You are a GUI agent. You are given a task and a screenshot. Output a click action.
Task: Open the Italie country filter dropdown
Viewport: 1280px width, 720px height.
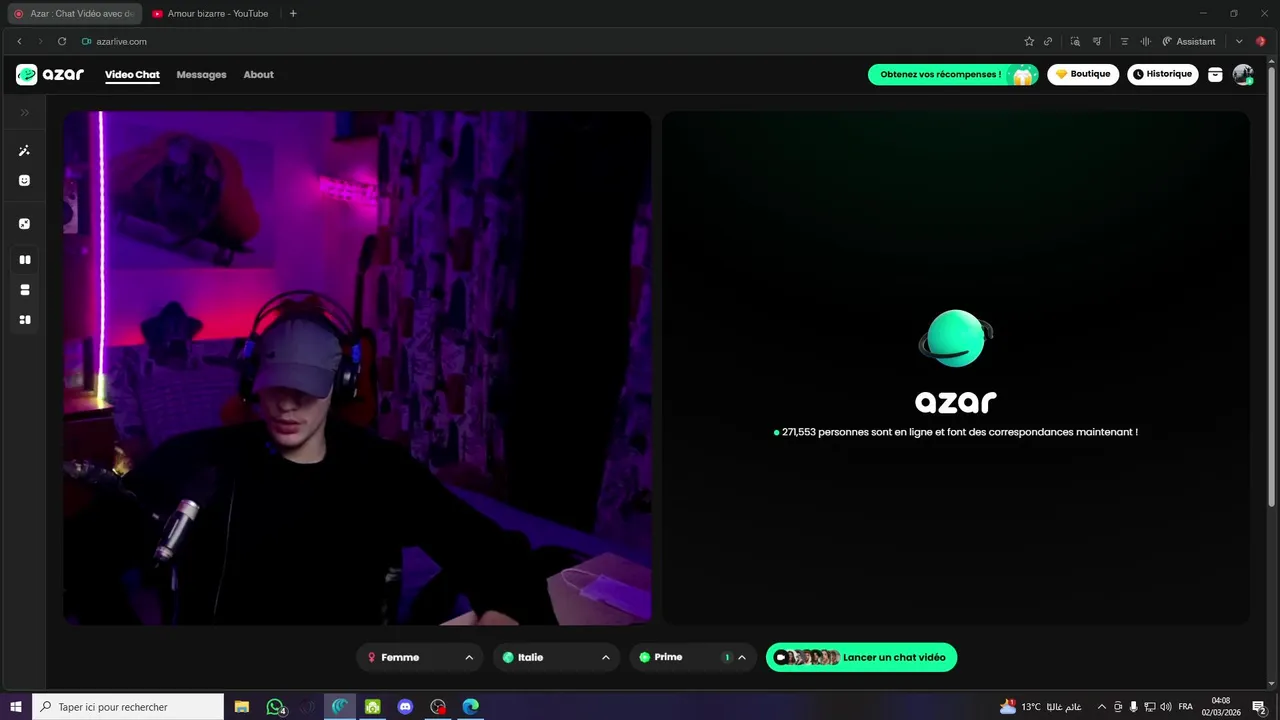(556, 657)
